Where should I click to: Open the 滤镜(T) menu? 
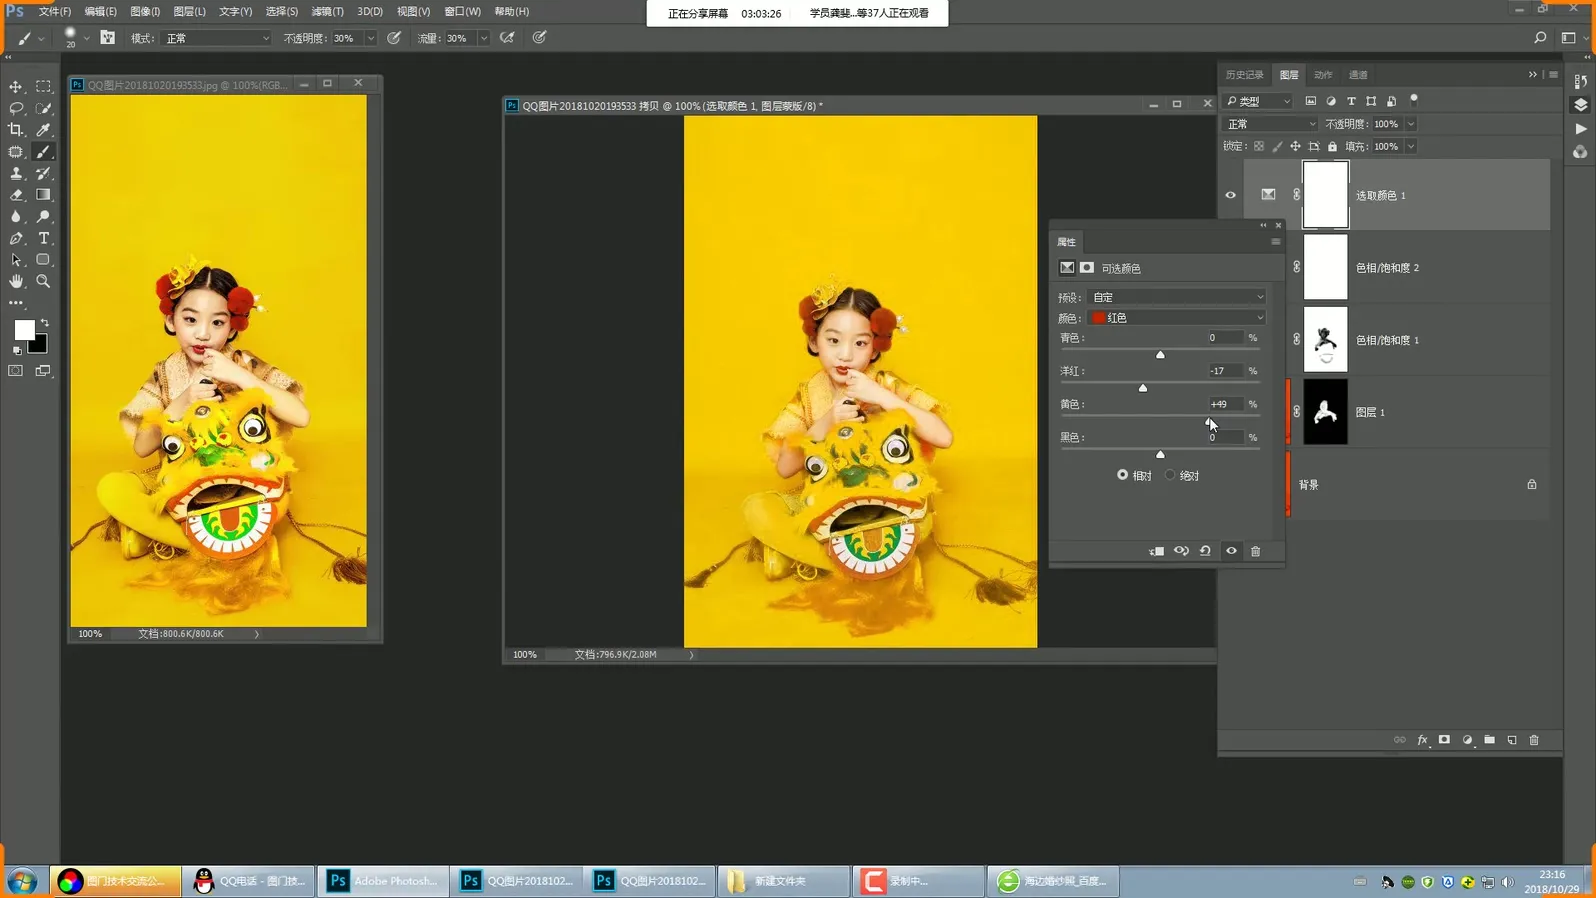pos(327,12)
